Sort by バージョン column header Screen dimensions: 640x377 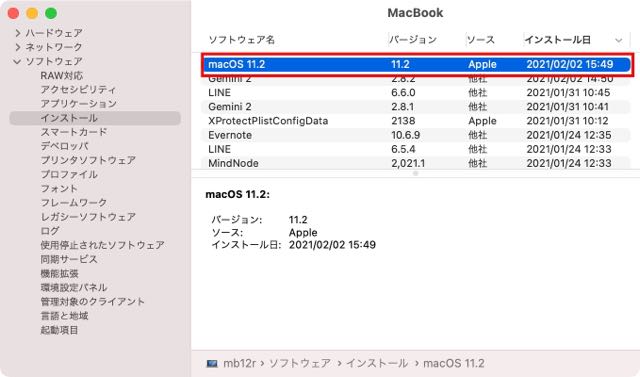click(x=413, y=40)
